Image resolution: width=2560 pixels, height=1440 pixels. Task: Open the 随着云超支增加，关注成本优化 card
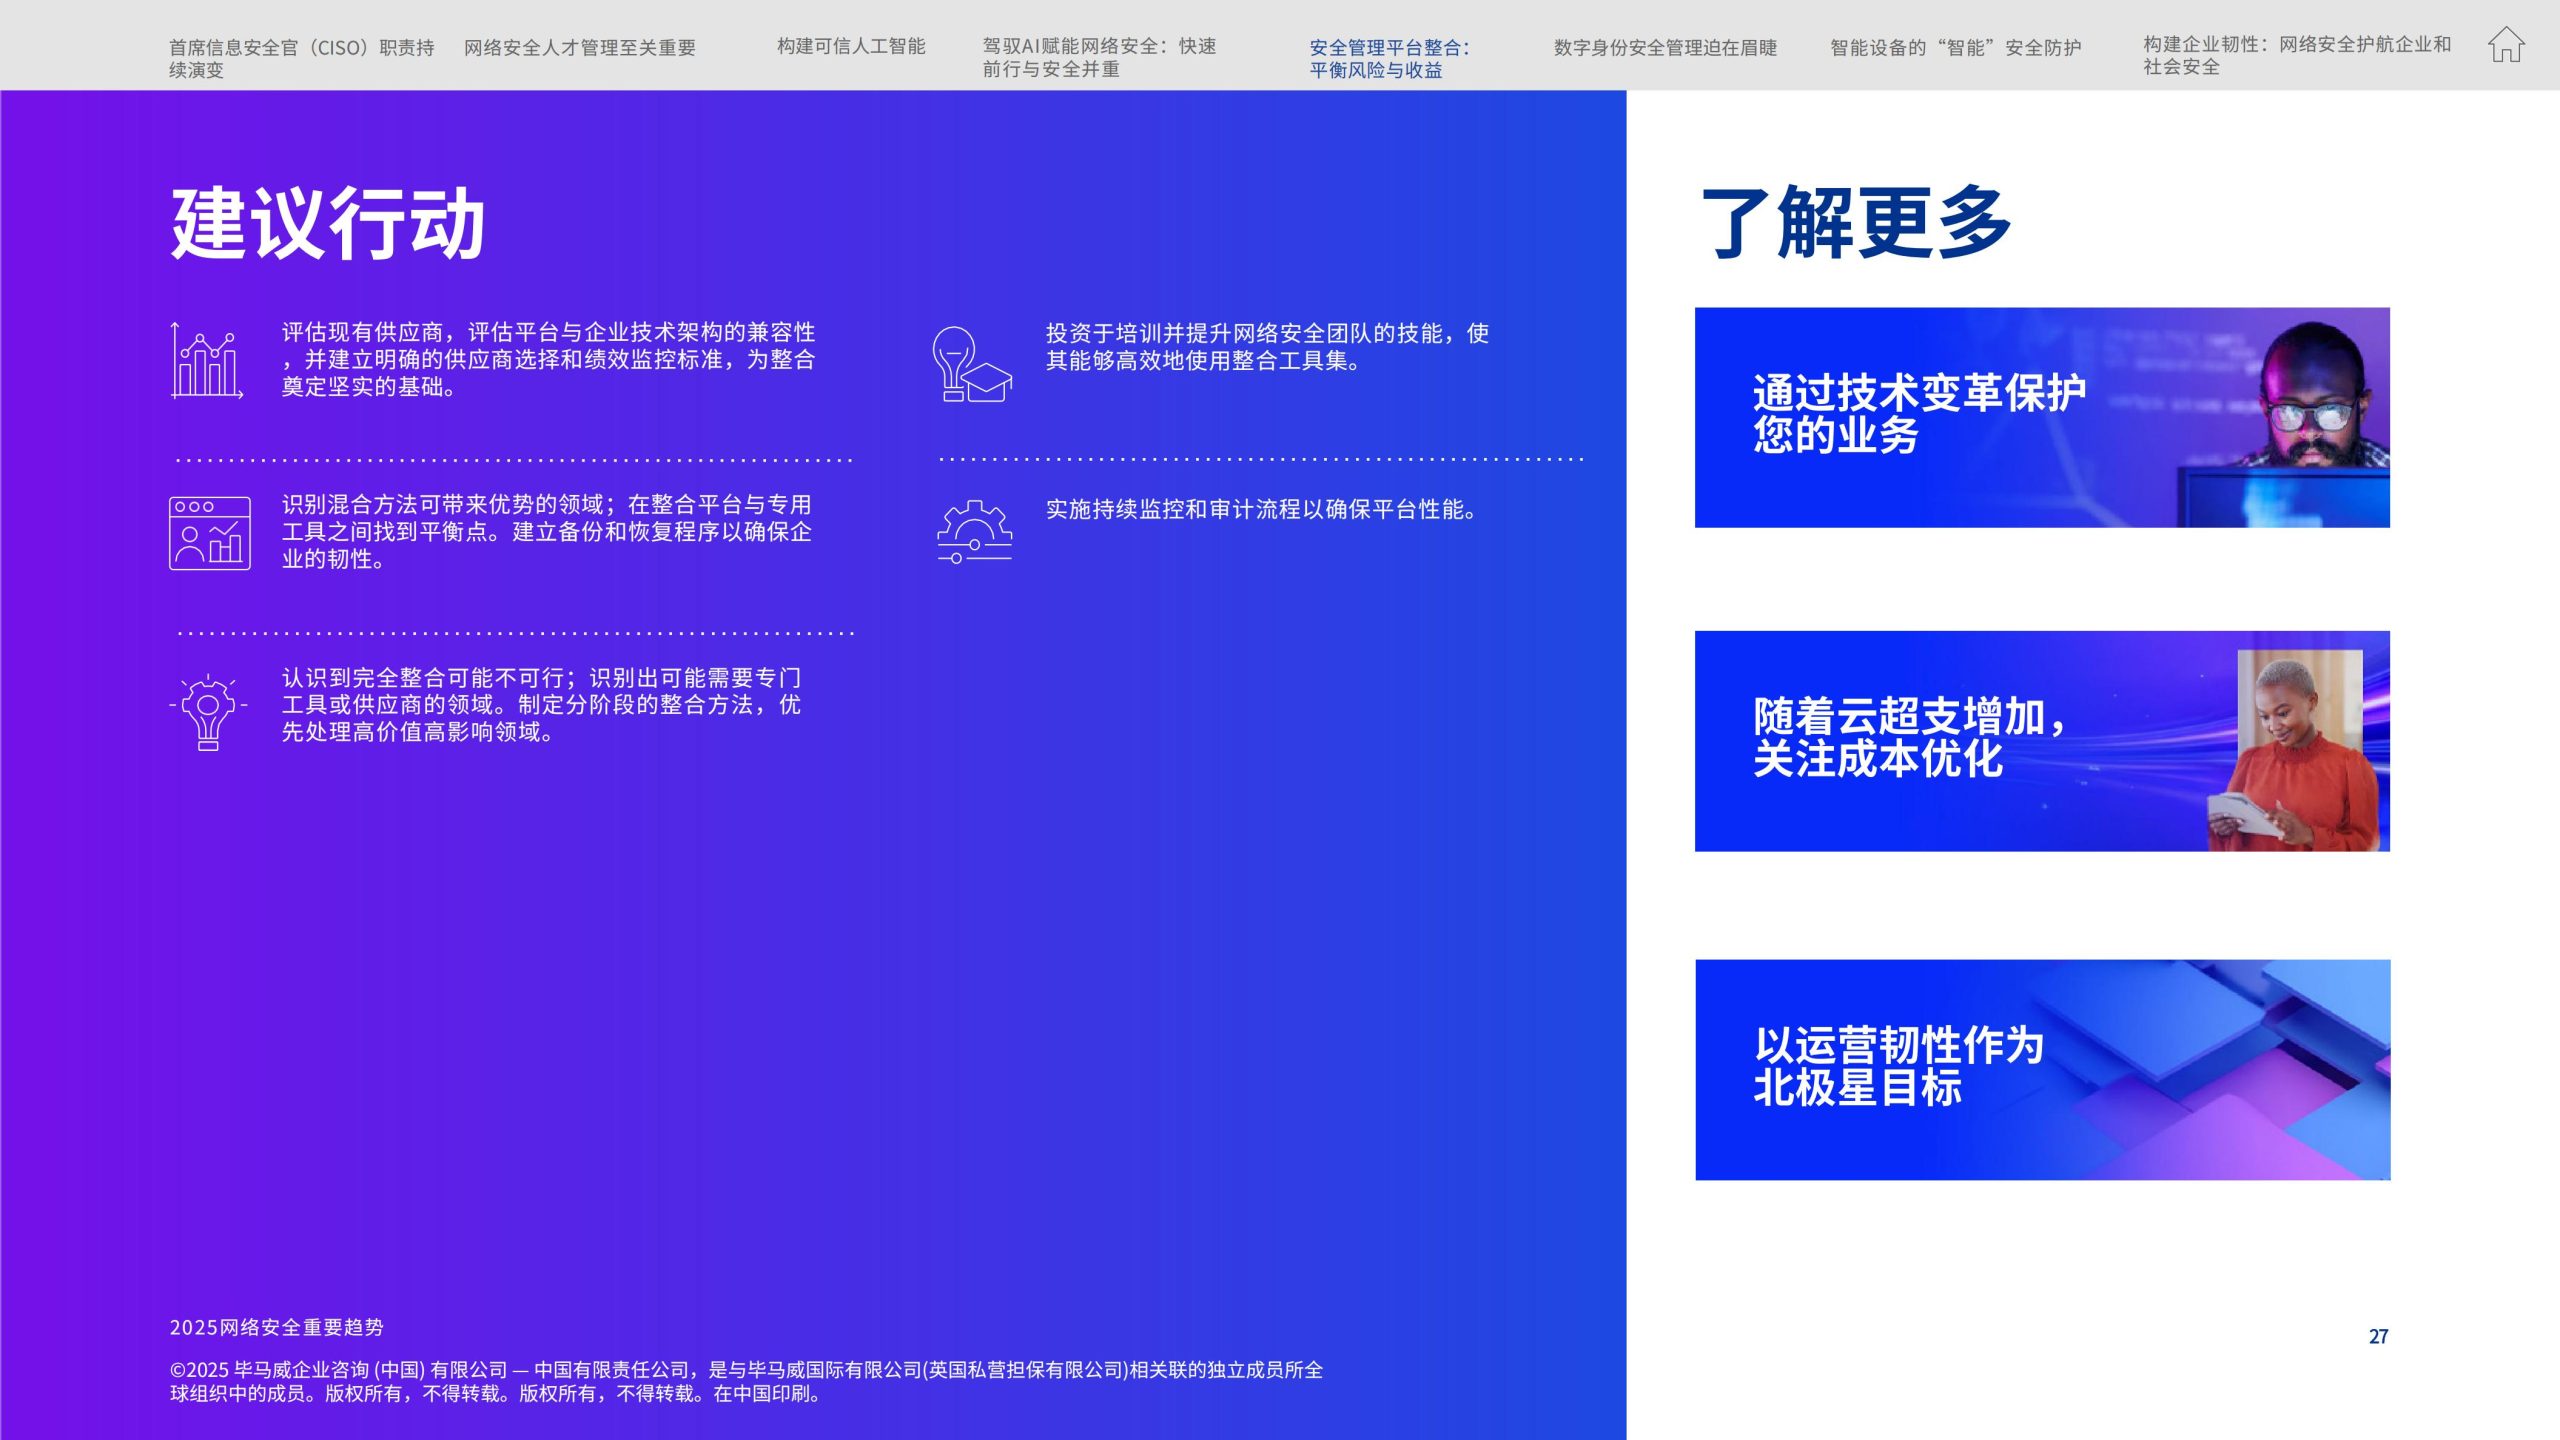click(1908, 738)
